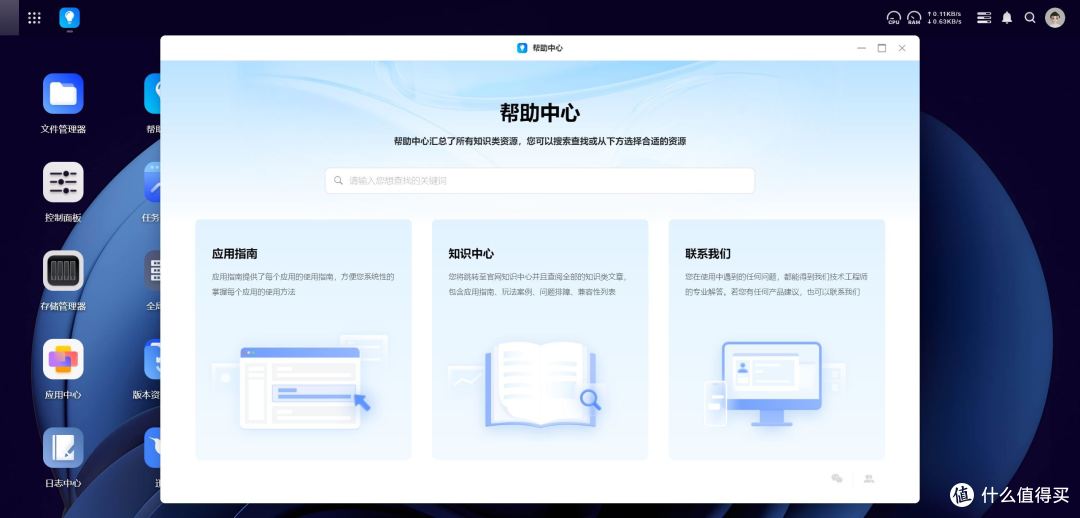Open global search magnifier in the top bar
This screenshot has width=1080, height=518.
[1030, 18]
